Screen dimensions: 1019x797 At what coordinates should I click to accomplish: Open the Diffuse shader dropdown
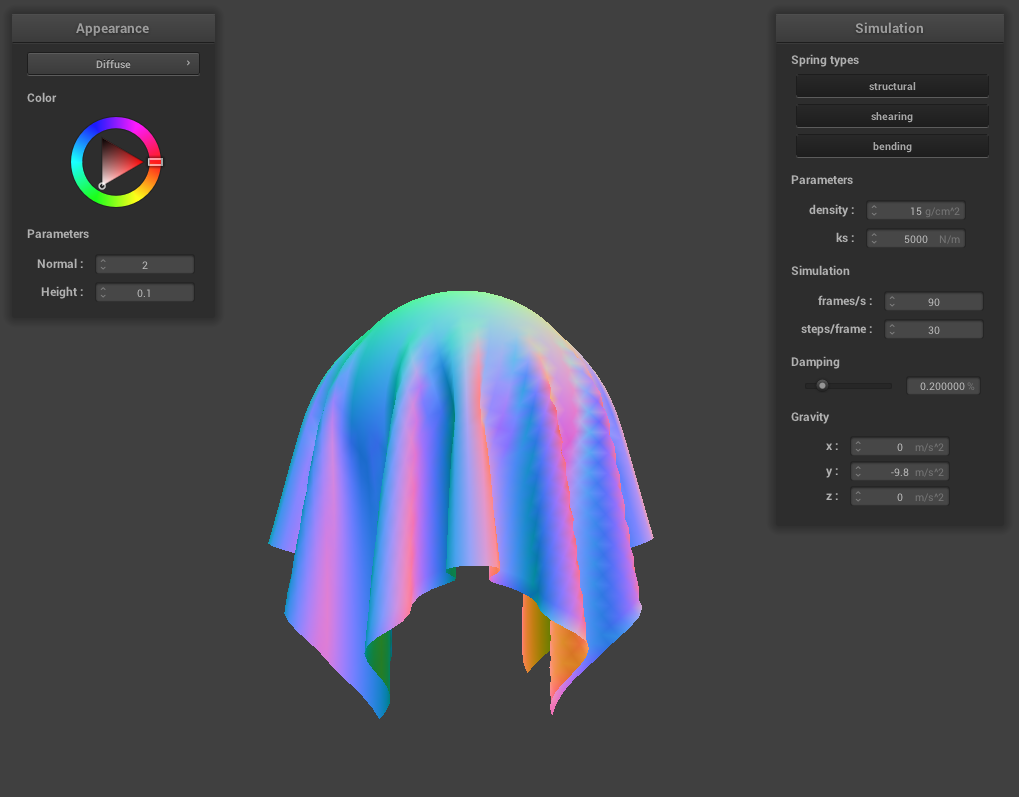coord(113,64)
